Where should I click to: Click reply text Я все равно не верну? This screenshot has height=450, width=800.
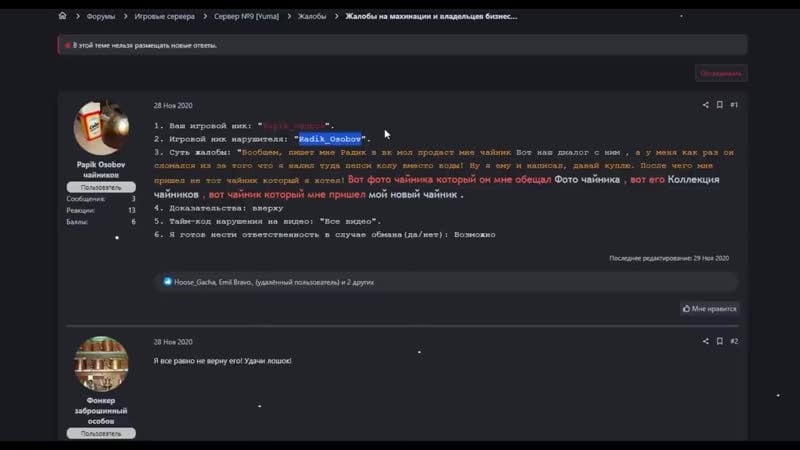222,361
